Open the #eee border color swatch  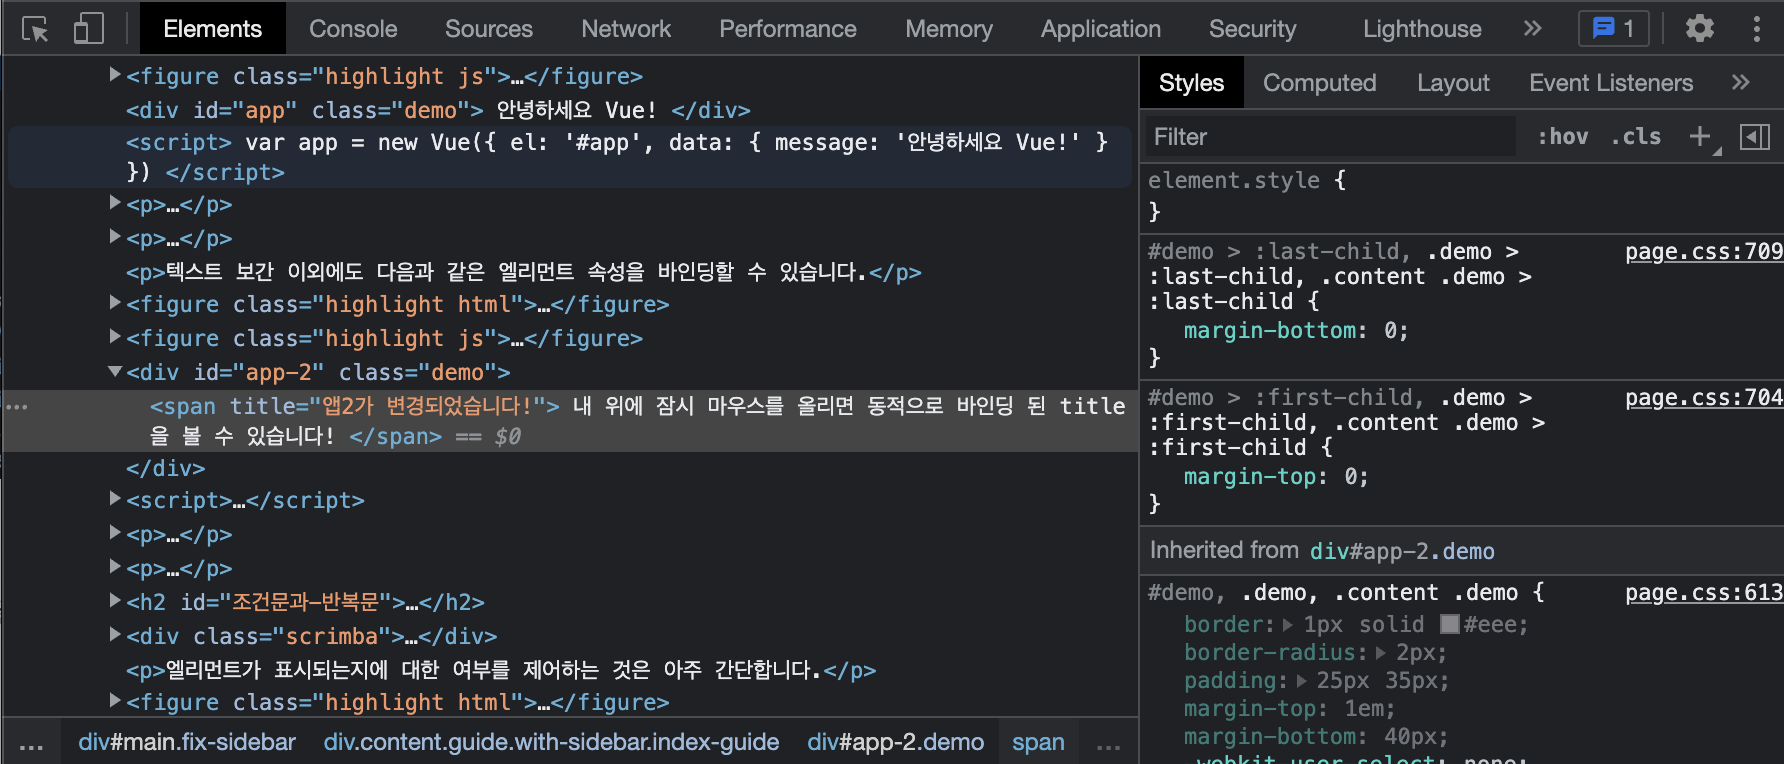[x=1450, y=624]
